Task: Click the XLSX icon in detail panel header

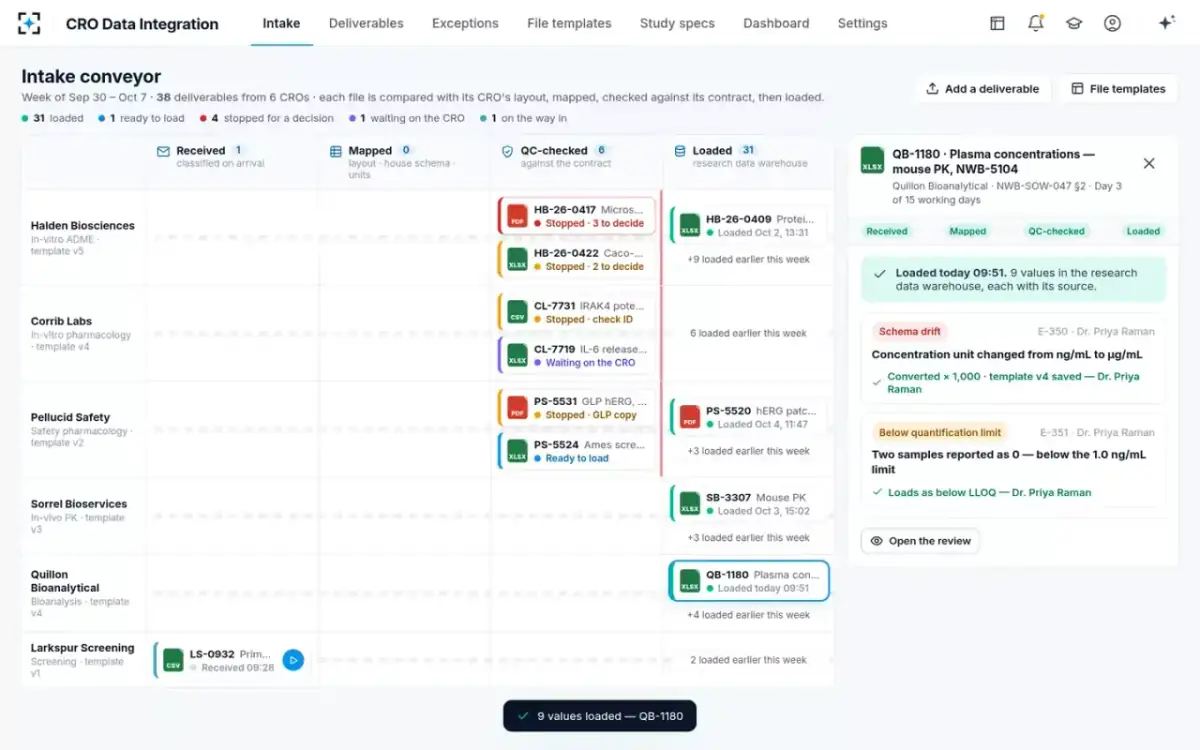Action: coord(872,161)
